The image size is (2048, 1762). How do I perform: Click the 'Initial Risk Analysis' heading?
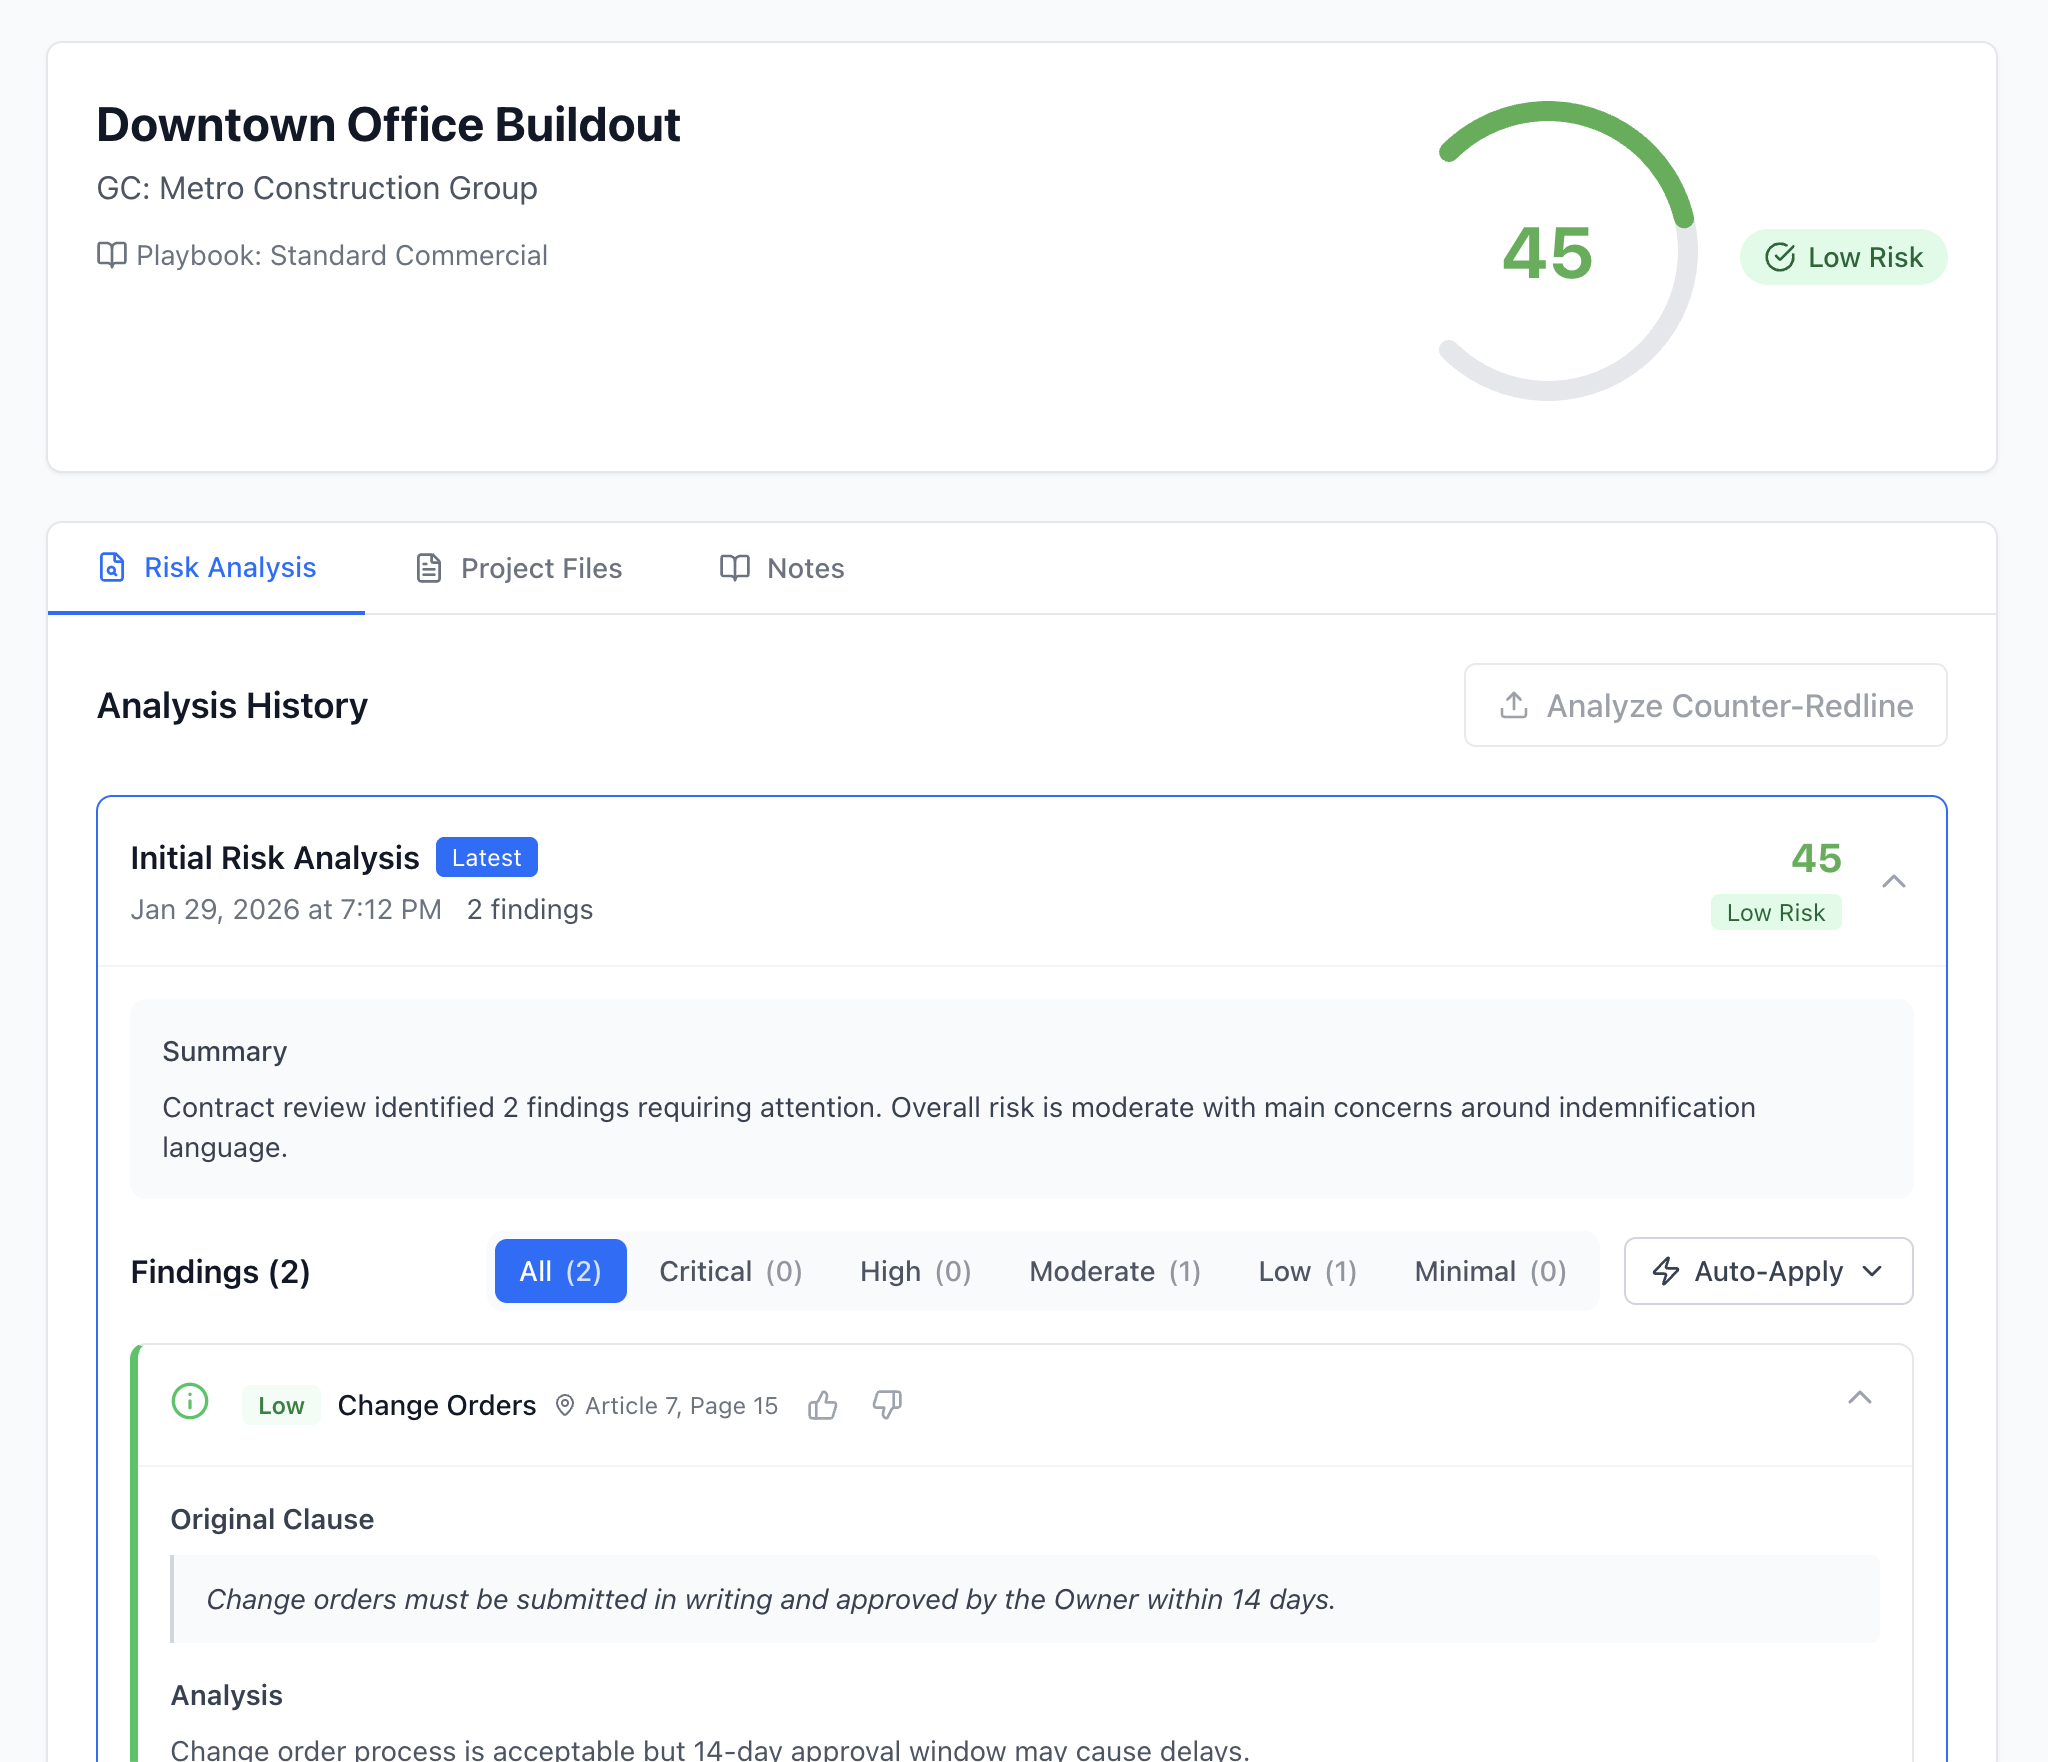(x=275, y=858)
